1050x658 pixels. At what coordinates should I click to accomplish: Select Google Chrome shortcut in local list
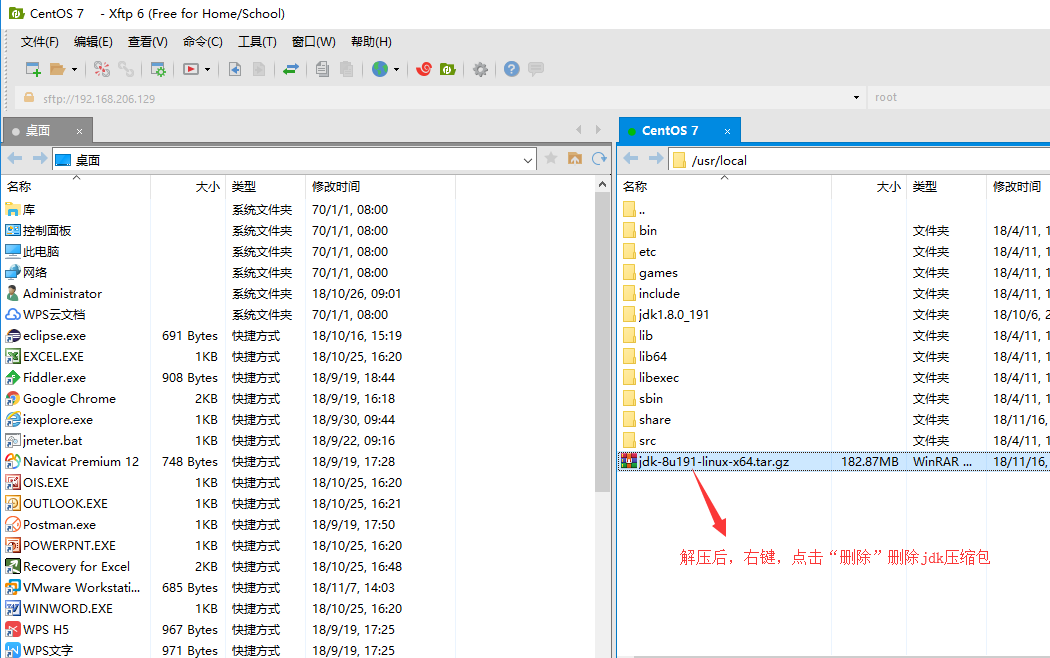[x=69, y=398]
